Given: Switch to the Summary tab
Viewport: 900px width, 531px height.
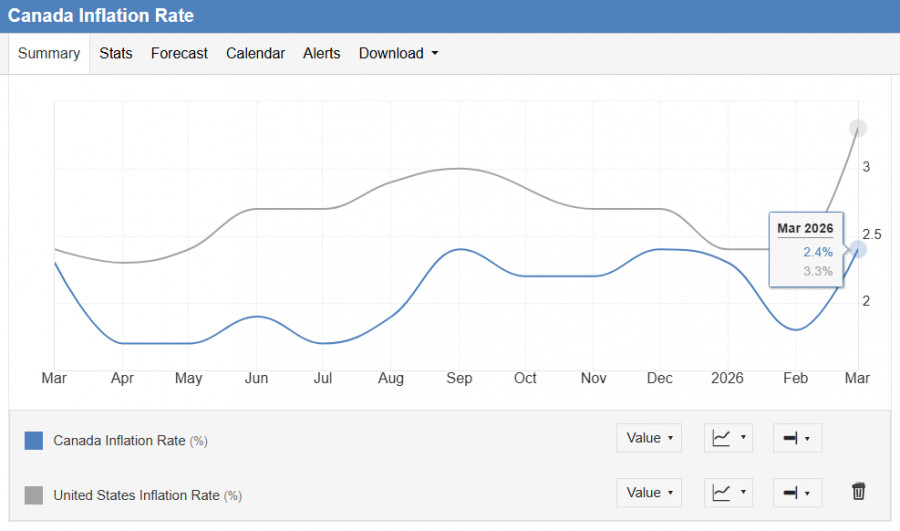Looking at the screenshot, I should click(49, 54).
